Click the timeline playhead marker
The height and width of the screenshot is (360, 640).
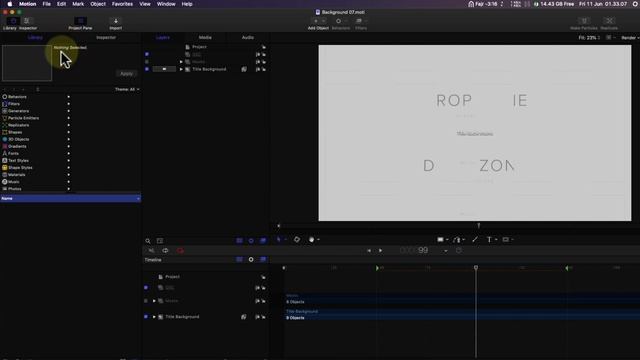click(476, 268)
